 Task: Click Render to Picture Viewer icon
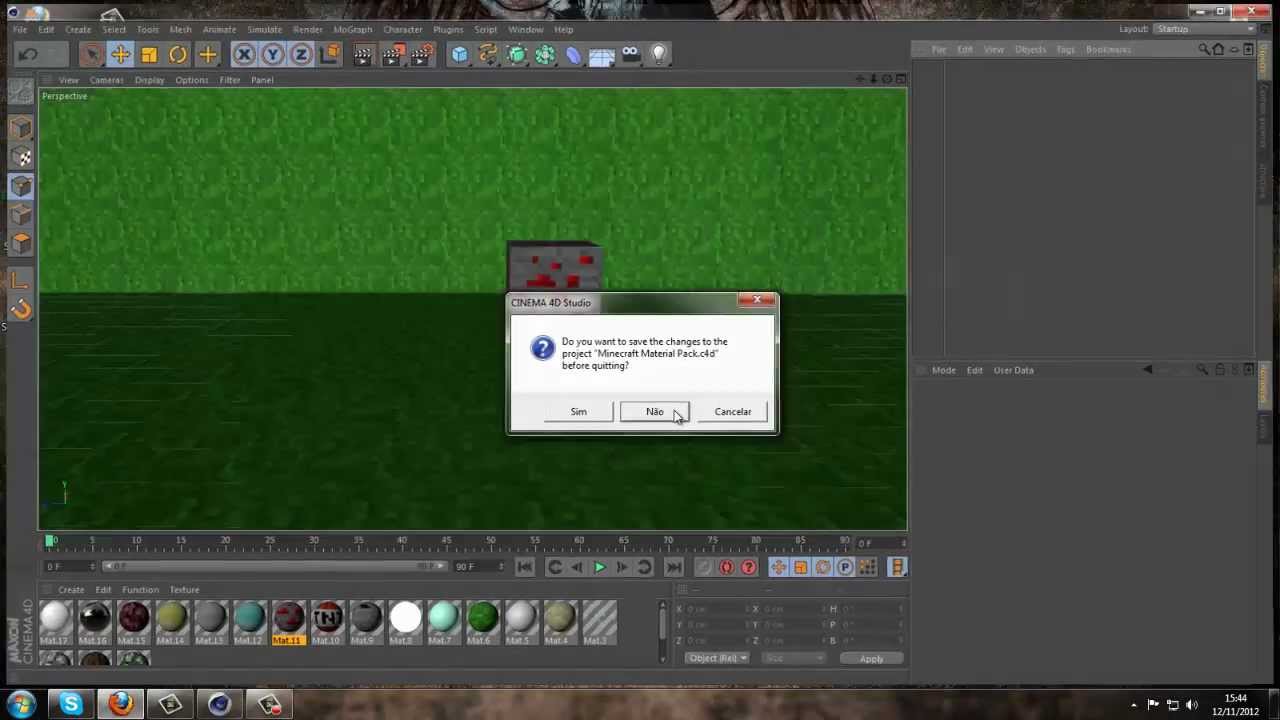coord(393,54)
